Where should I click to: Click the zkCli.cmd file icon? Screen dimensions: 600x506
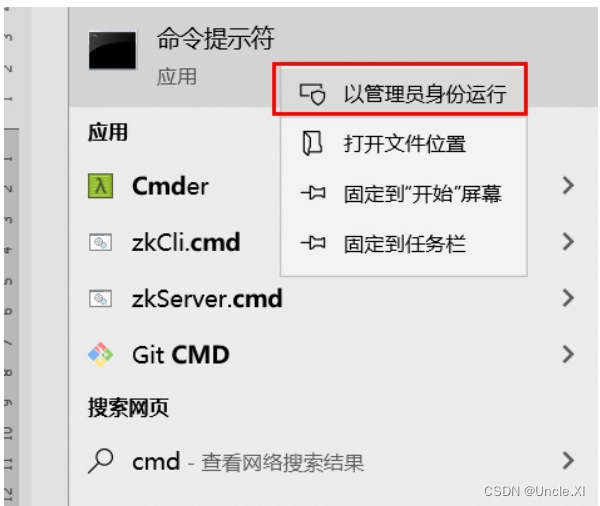coord(100,242)
